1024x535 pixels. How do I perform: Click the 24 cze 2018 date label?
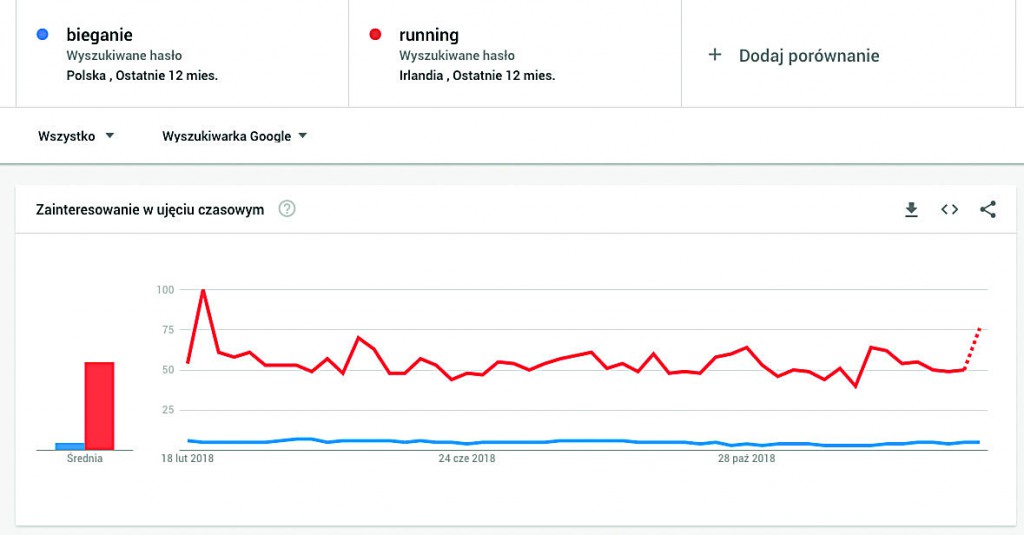(x=467, y=459)
